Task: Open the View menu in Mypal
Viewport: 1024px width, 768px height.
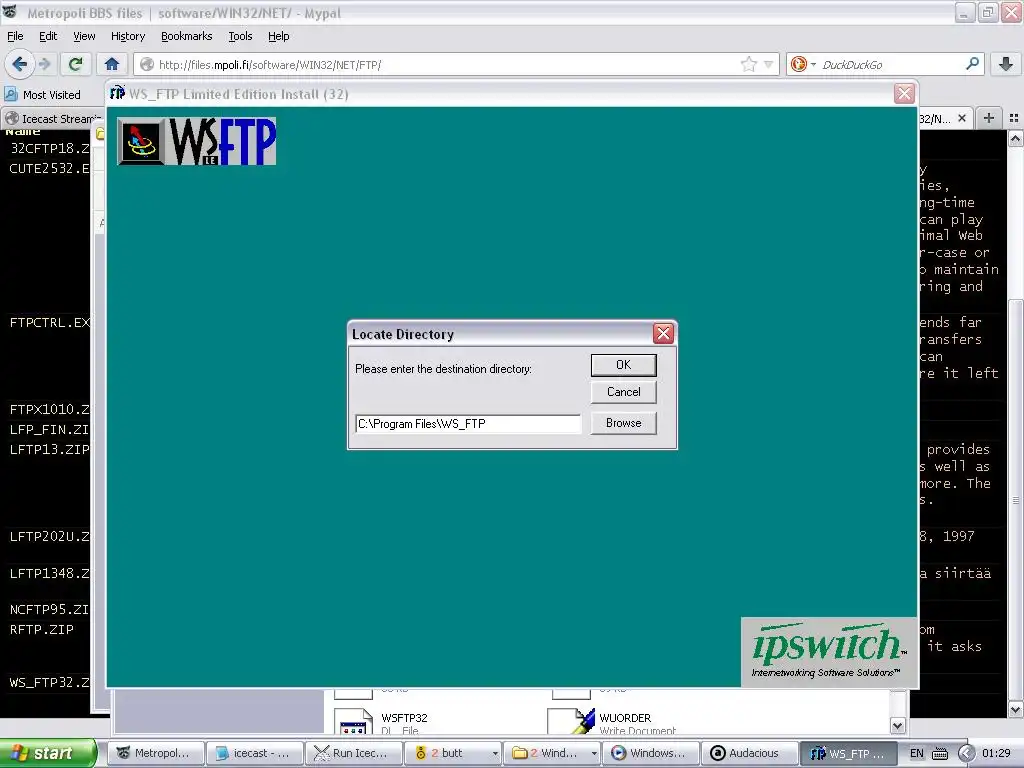Action: coord(84,36)
